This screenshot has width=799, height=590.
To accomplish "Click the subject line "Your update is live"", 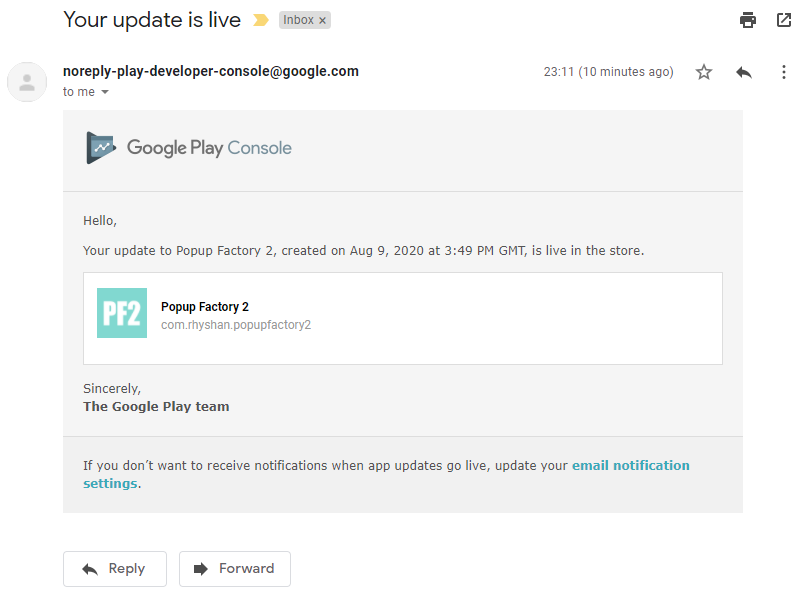I will click(x=152, y=20).
